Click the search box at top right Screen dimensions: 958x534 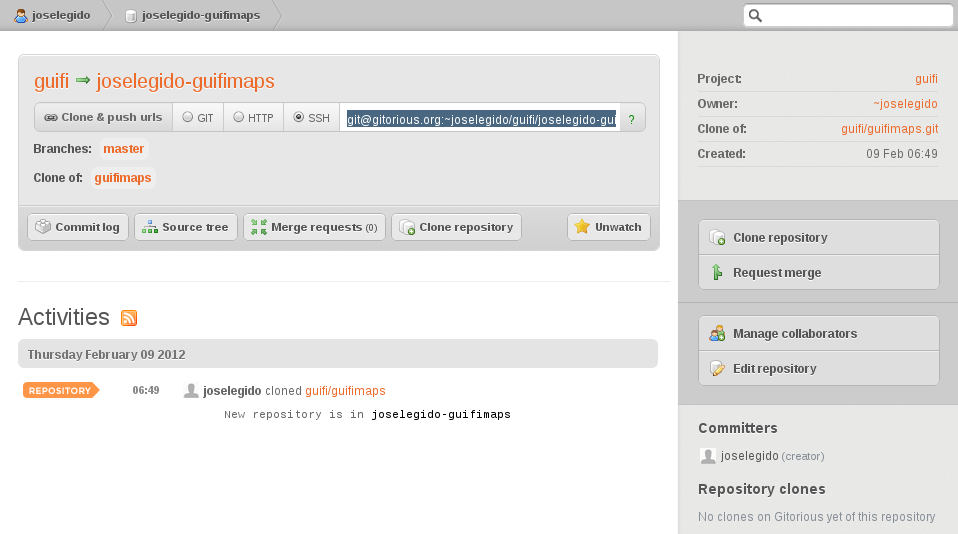tap(857, 15)
